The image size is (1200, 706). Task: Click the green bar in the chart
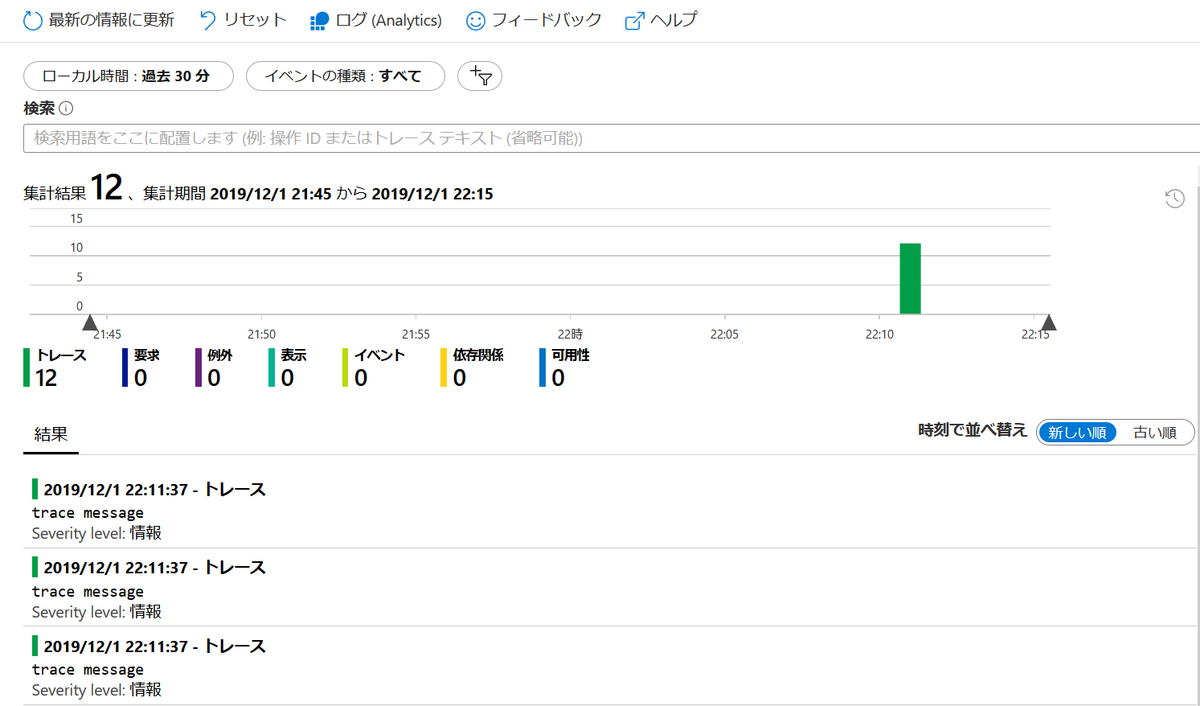point(910,278)
